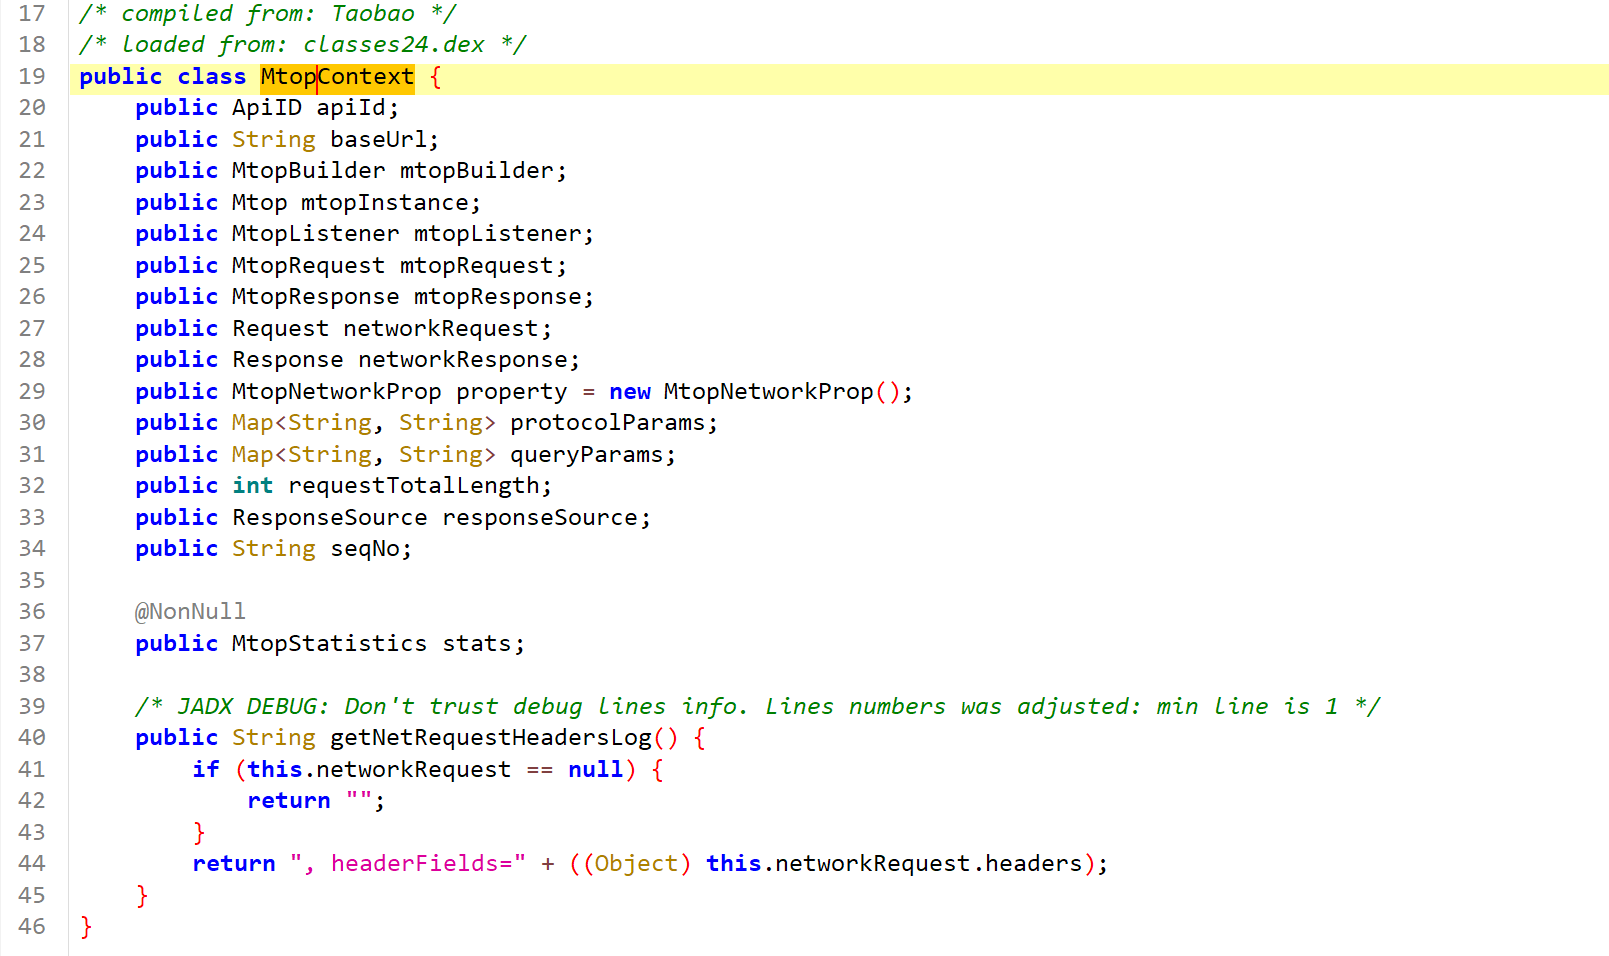
Task: Jump to the MtopBuilder type on line 22
Action: tap(308, 171)
